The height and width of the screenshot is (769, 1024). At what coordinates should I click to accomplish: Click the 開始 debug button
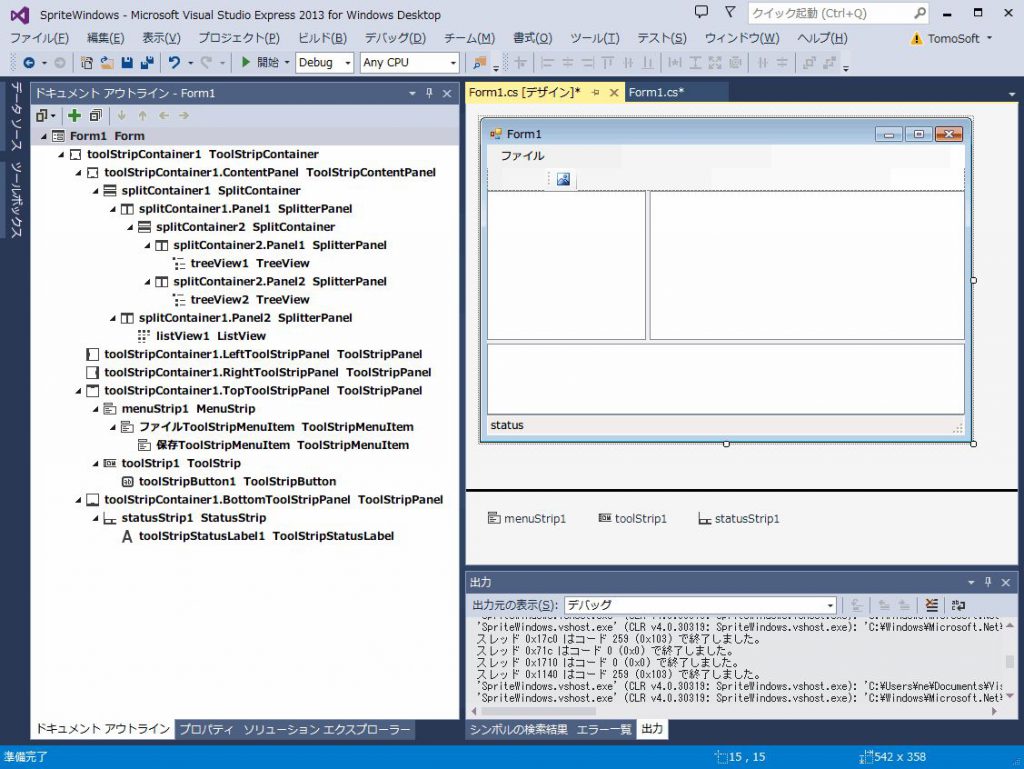(x=263, y=62)
